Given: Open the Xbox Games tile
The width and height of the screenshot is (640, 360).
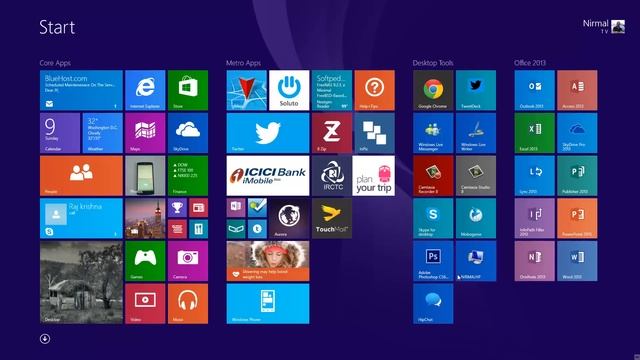Looking at the screenshot, I should (145, 261).
